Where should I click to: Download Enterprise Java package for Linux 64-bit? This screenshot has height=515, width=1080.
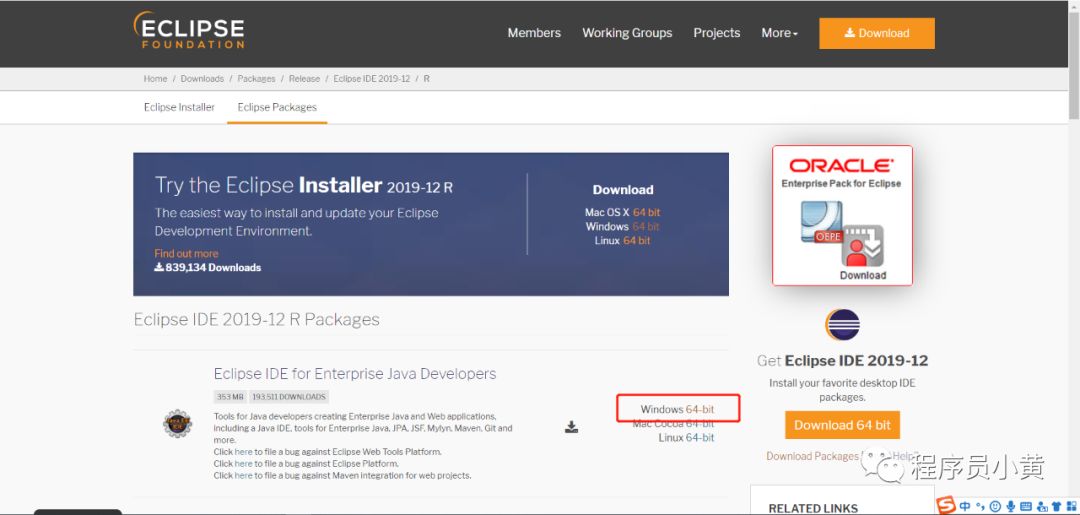point(700,438)
